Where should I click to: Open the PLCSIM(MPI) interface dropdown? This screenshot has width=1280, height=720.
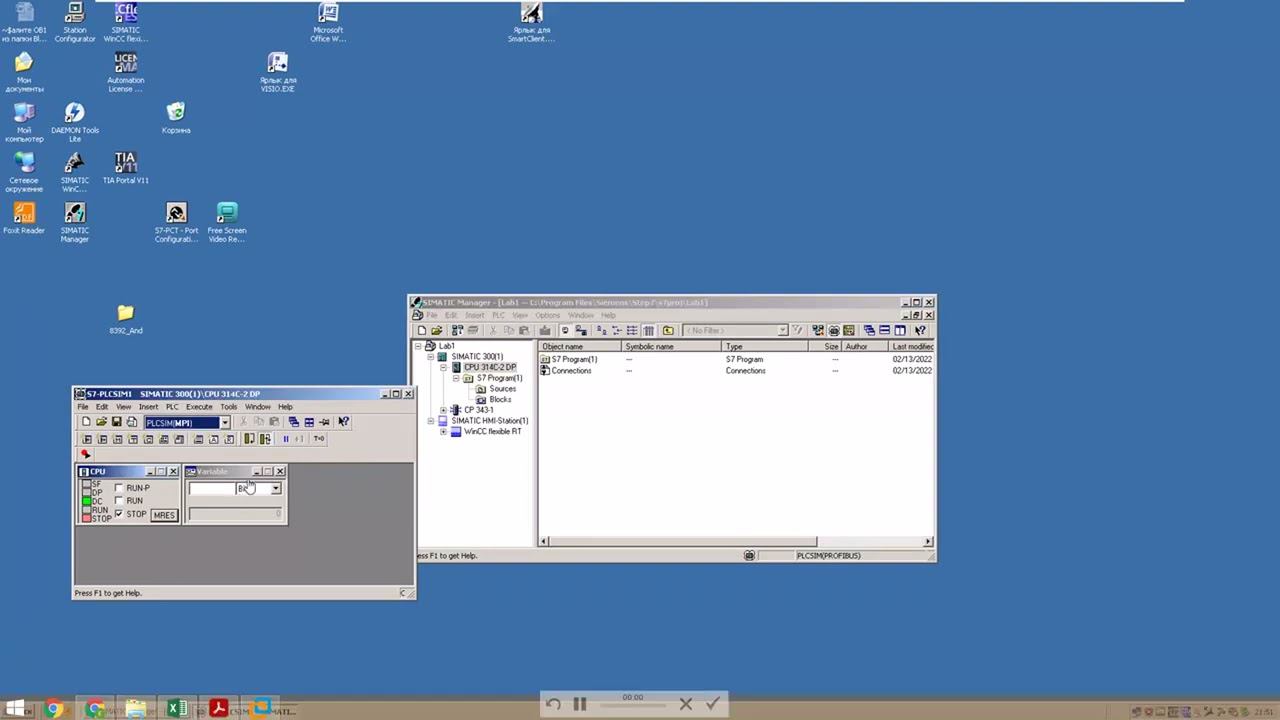[x=225, y=423]
